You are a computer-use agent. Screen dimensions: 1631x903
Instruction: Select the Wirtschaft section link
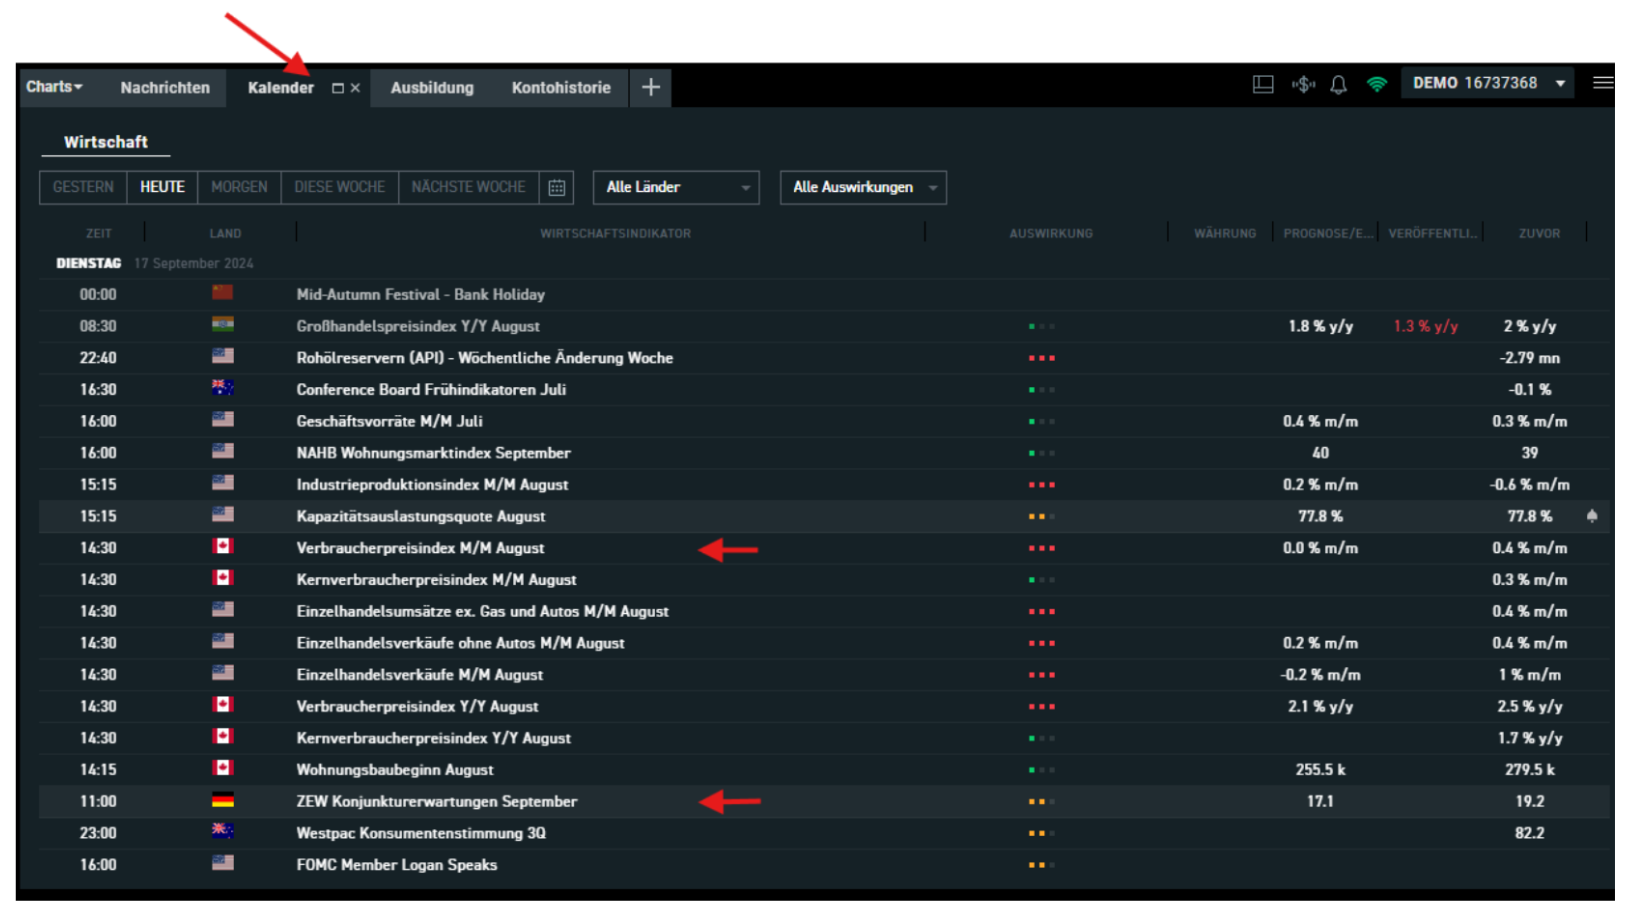coord(104,142)
